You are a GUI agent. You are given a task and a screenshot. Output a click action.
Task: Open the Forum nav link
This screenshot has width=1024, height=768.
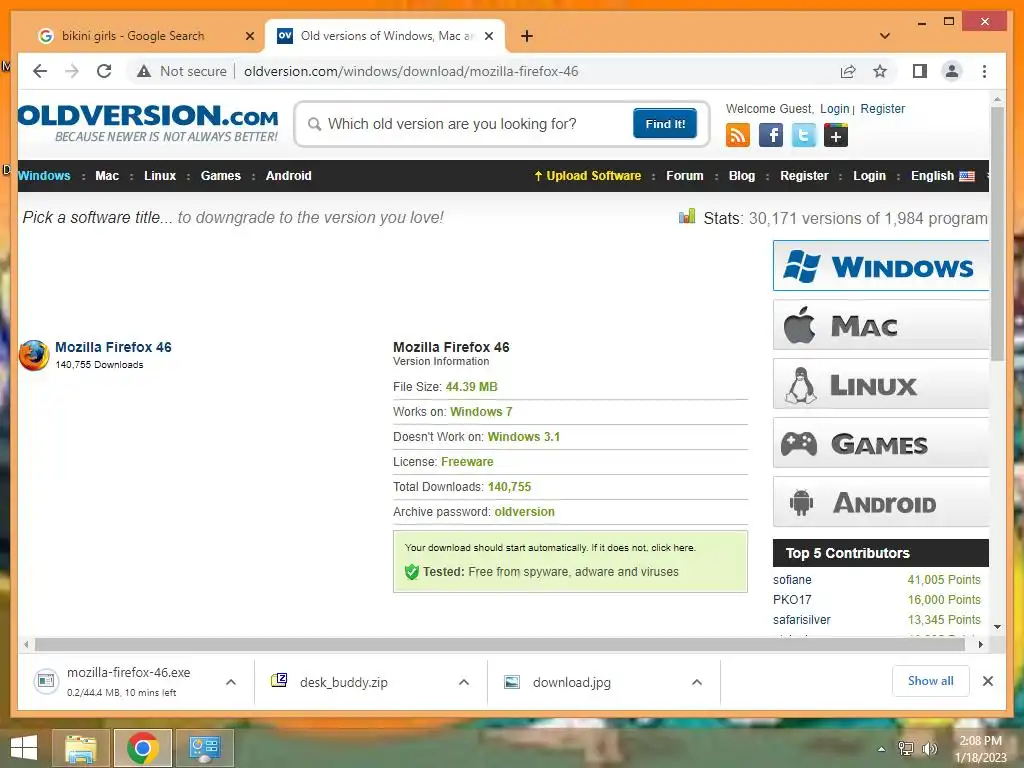(684, 176)
